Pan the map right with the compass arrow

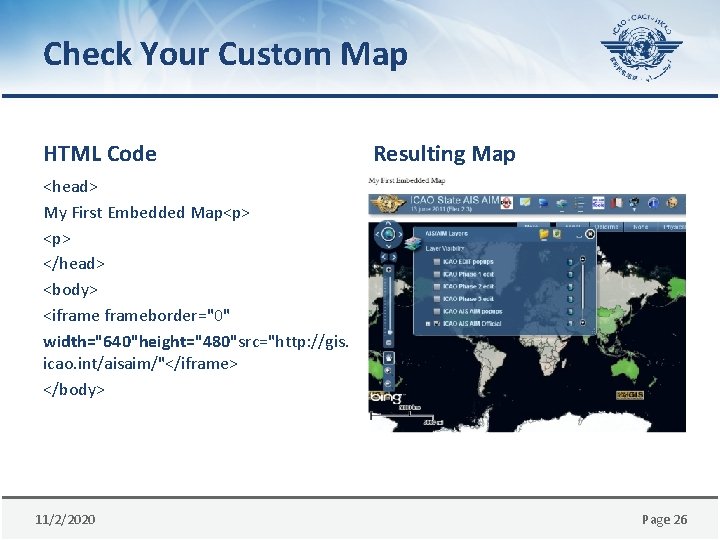pyautogui.click(x=399, y=234)
